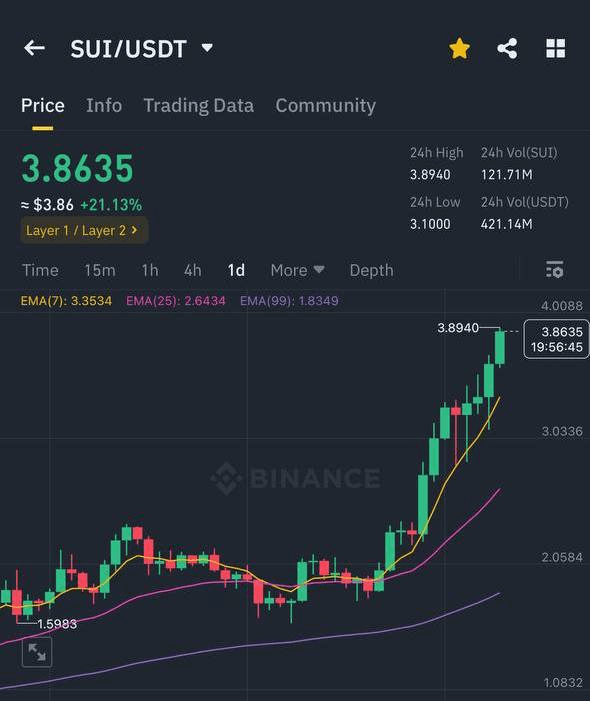Open Layer 1 / Layer 2 category tag

(x=84, y=231)
